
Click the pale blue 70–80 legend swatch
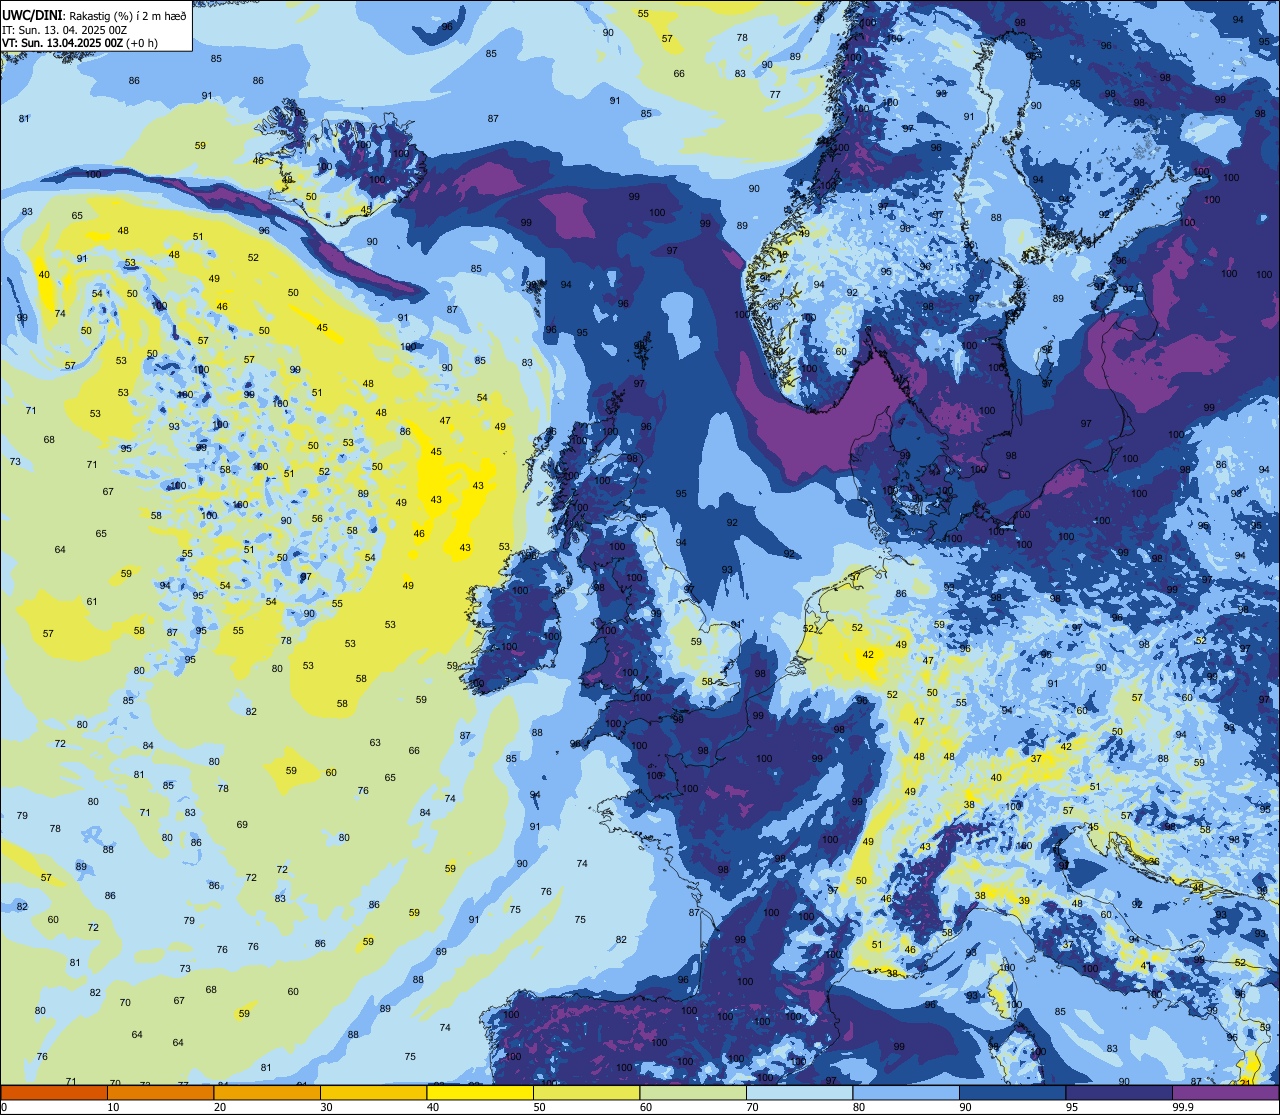[799, 1092]
